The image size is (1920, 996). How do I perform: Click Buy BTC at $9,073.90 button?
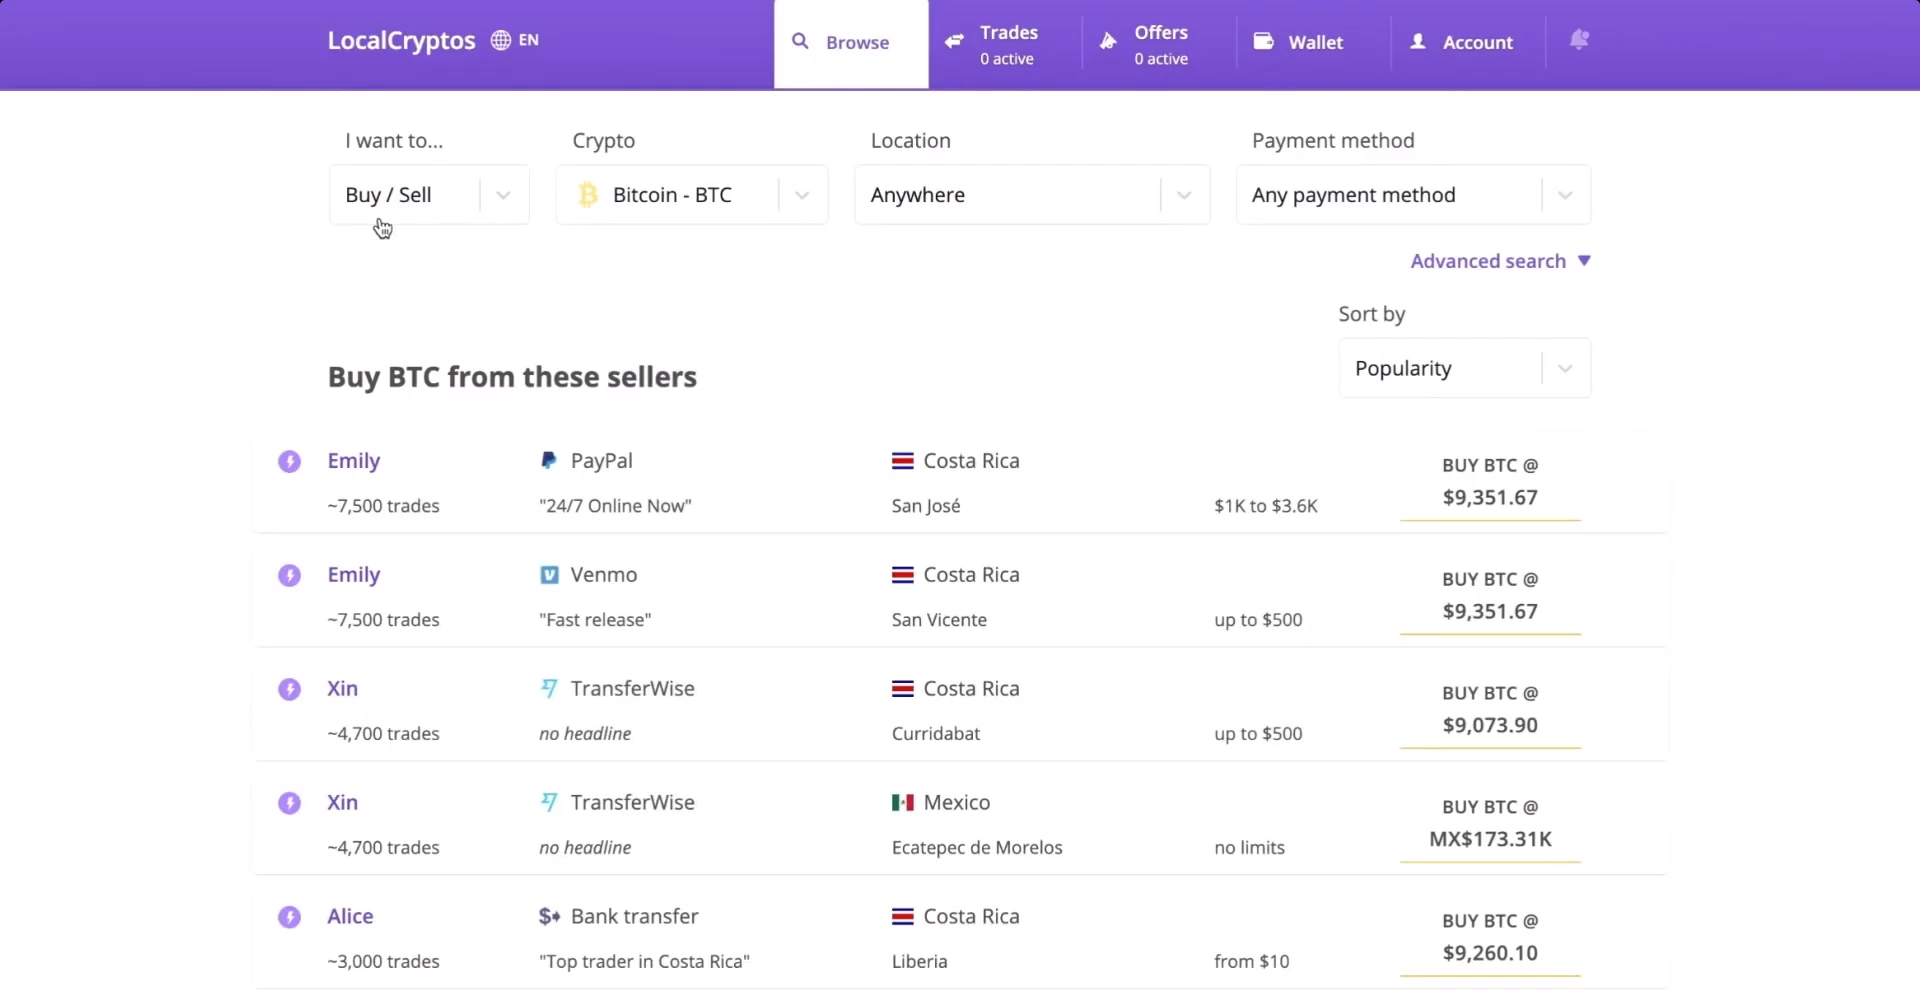1489,711
